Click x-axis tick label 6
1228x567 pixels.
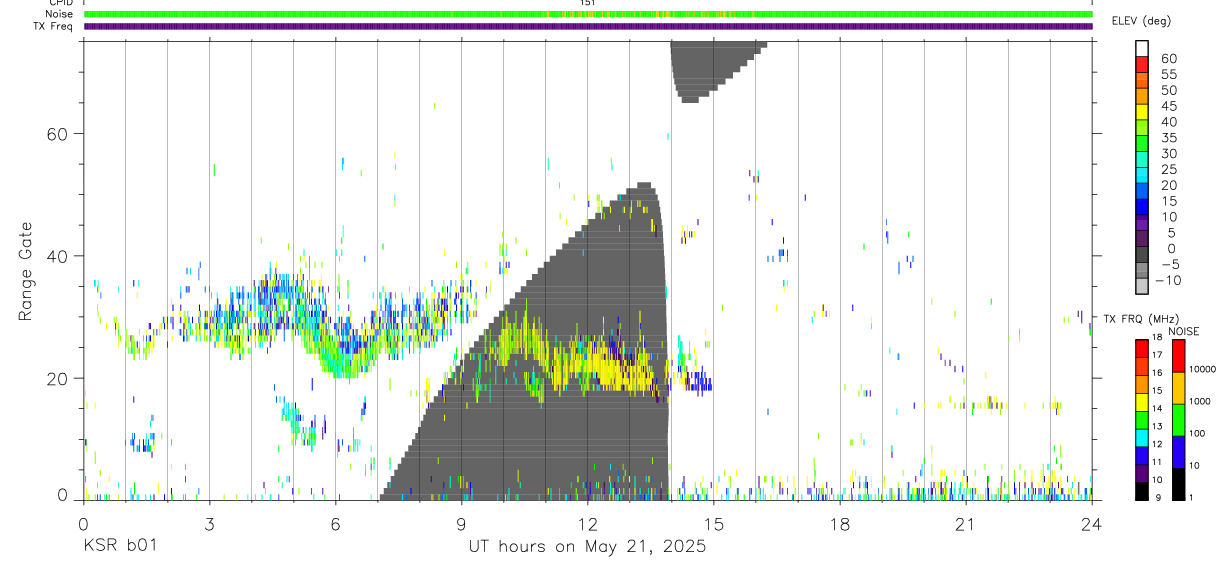pyautogui.click(x=335, y=523)
